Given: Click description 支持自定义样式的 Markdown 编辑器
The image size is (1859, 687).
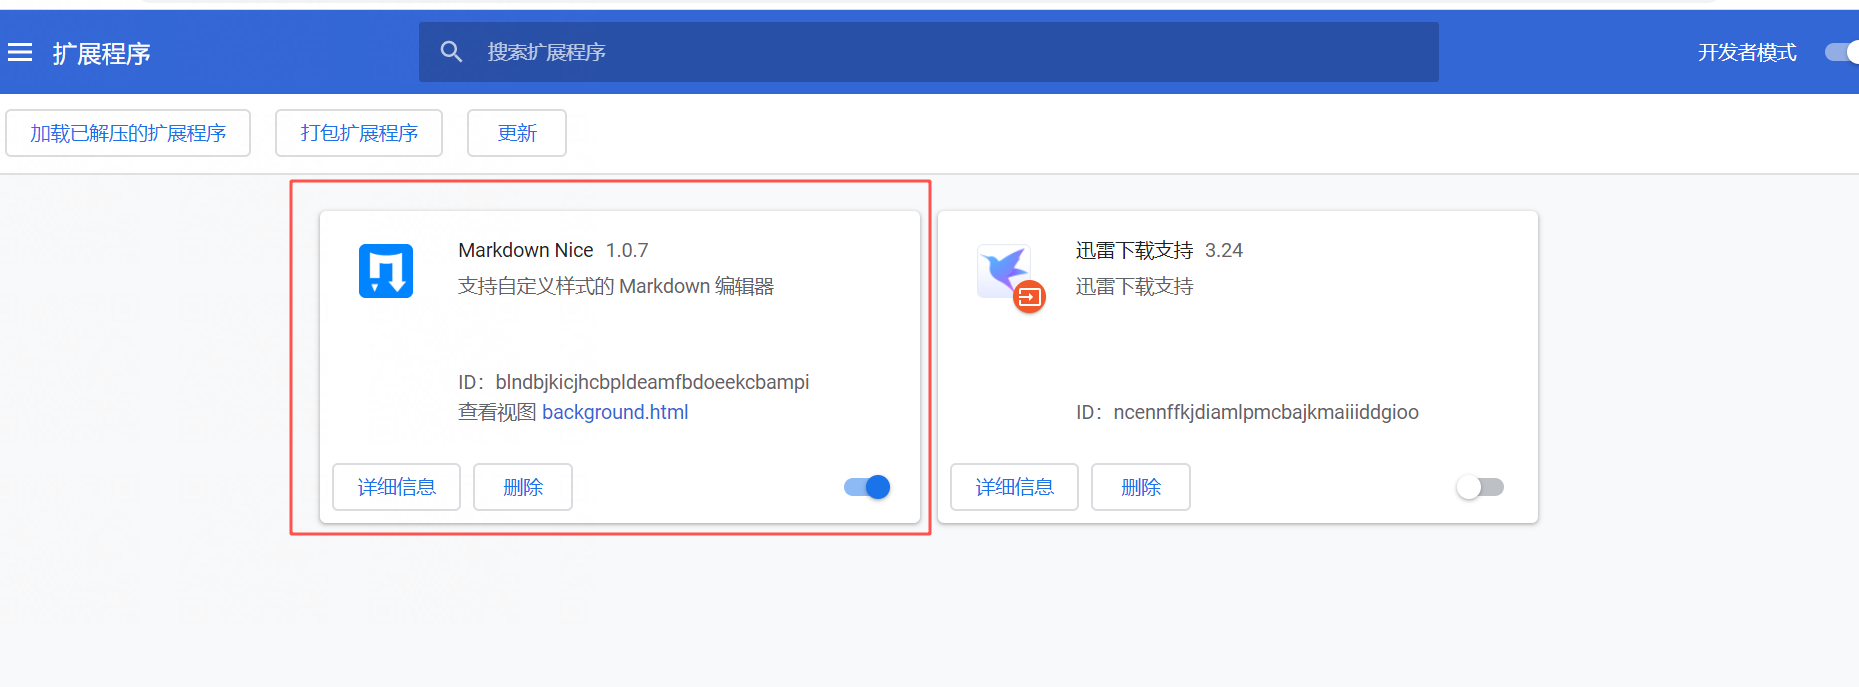Looking at the screenshot, I should point(616,286).
